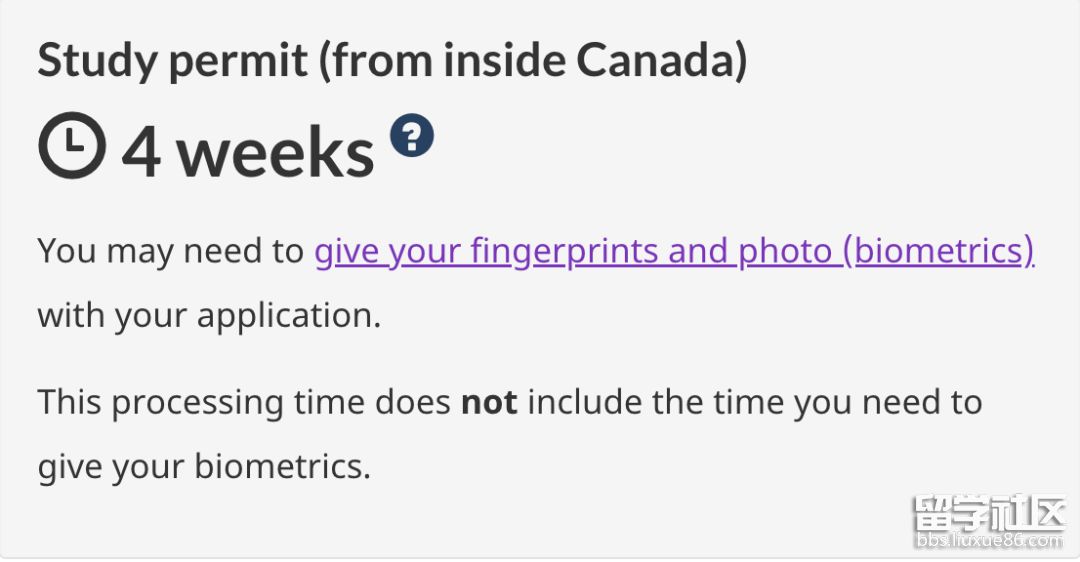Click the "with your application." line

pyautogui.click(x=209, y=315)
